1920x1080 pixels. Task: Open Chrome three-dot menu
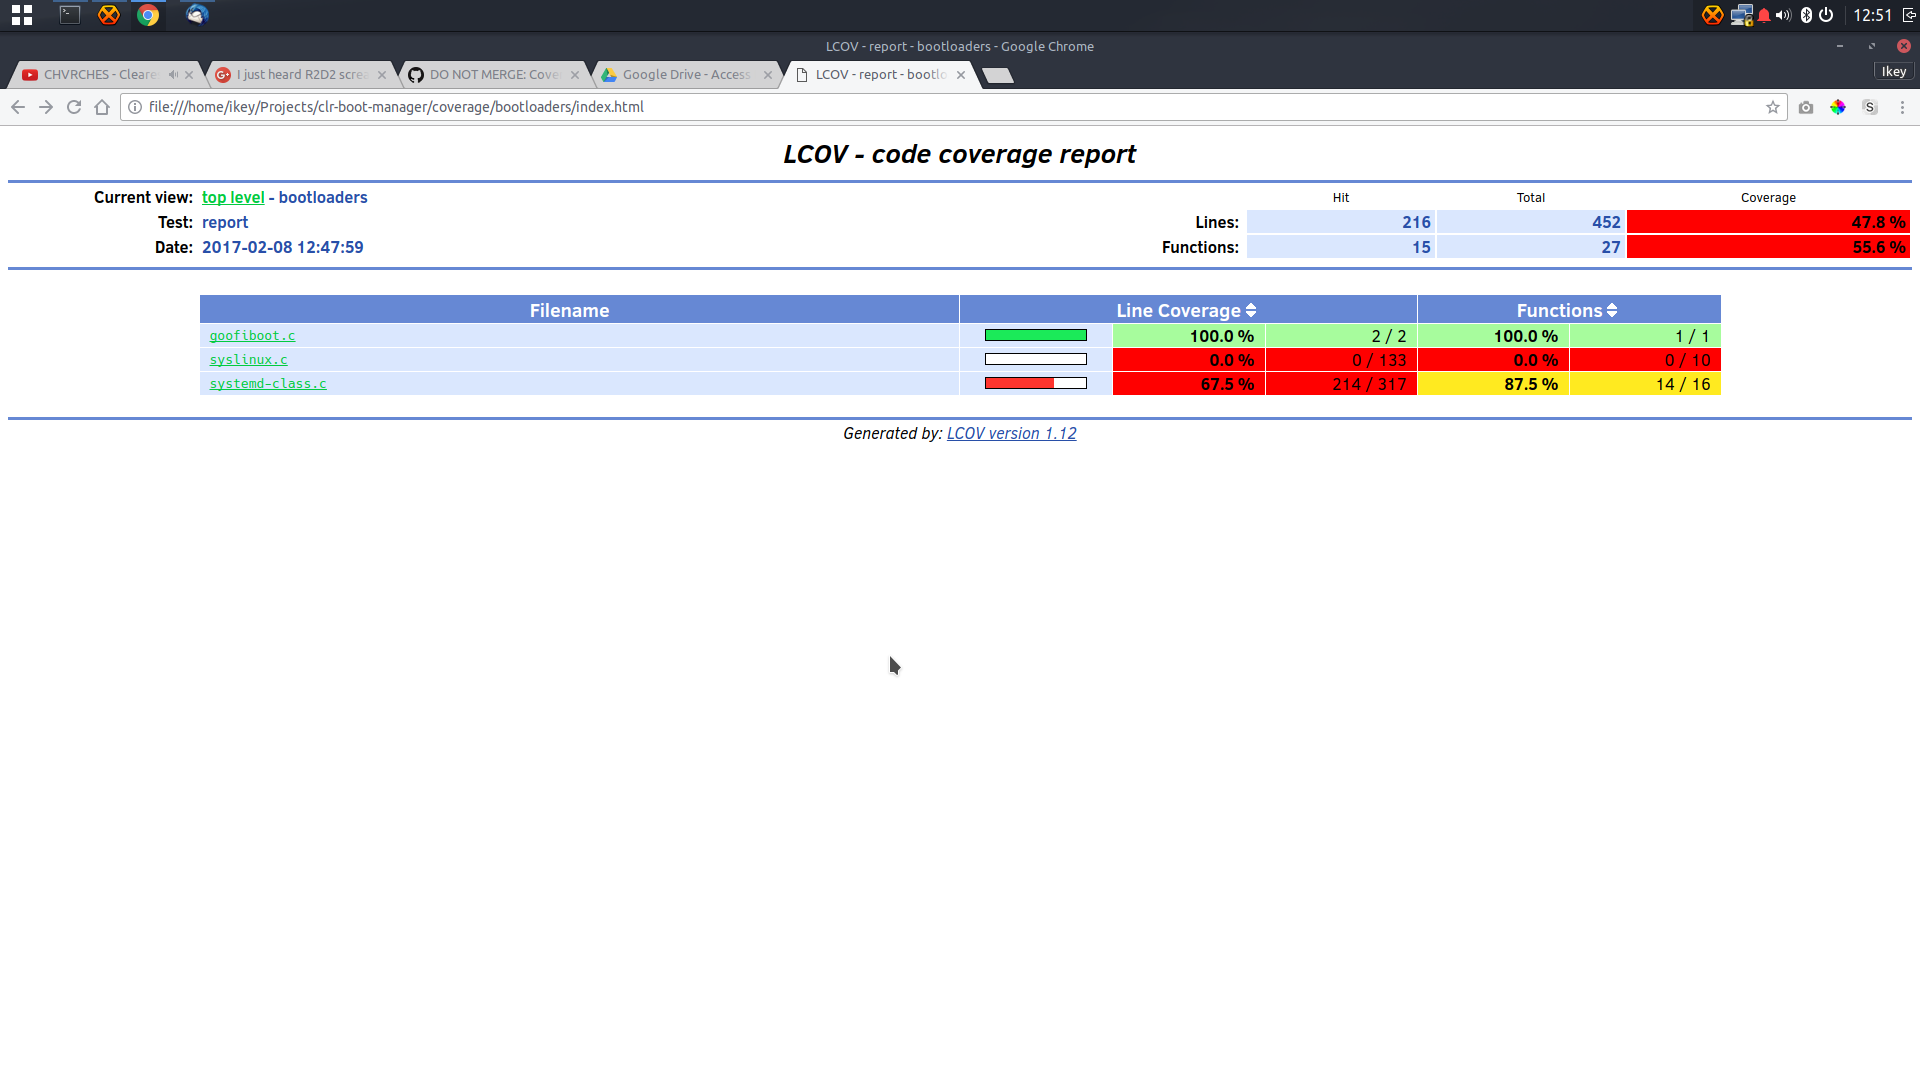point(1902,107)
